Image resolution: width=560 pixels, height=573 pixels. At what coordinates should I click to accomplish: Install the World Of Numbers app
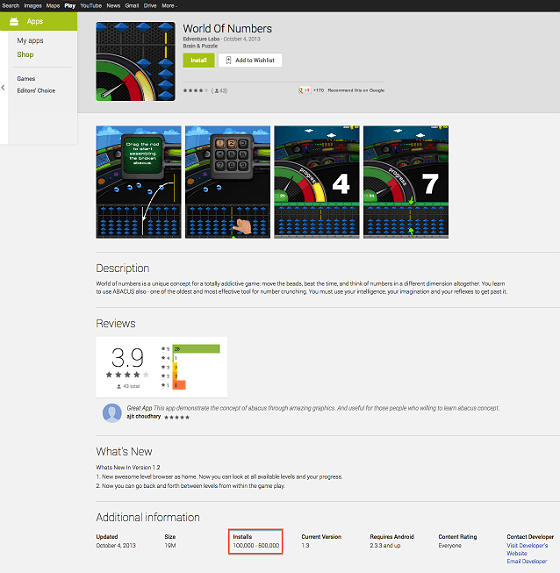[x=198, y=60]
